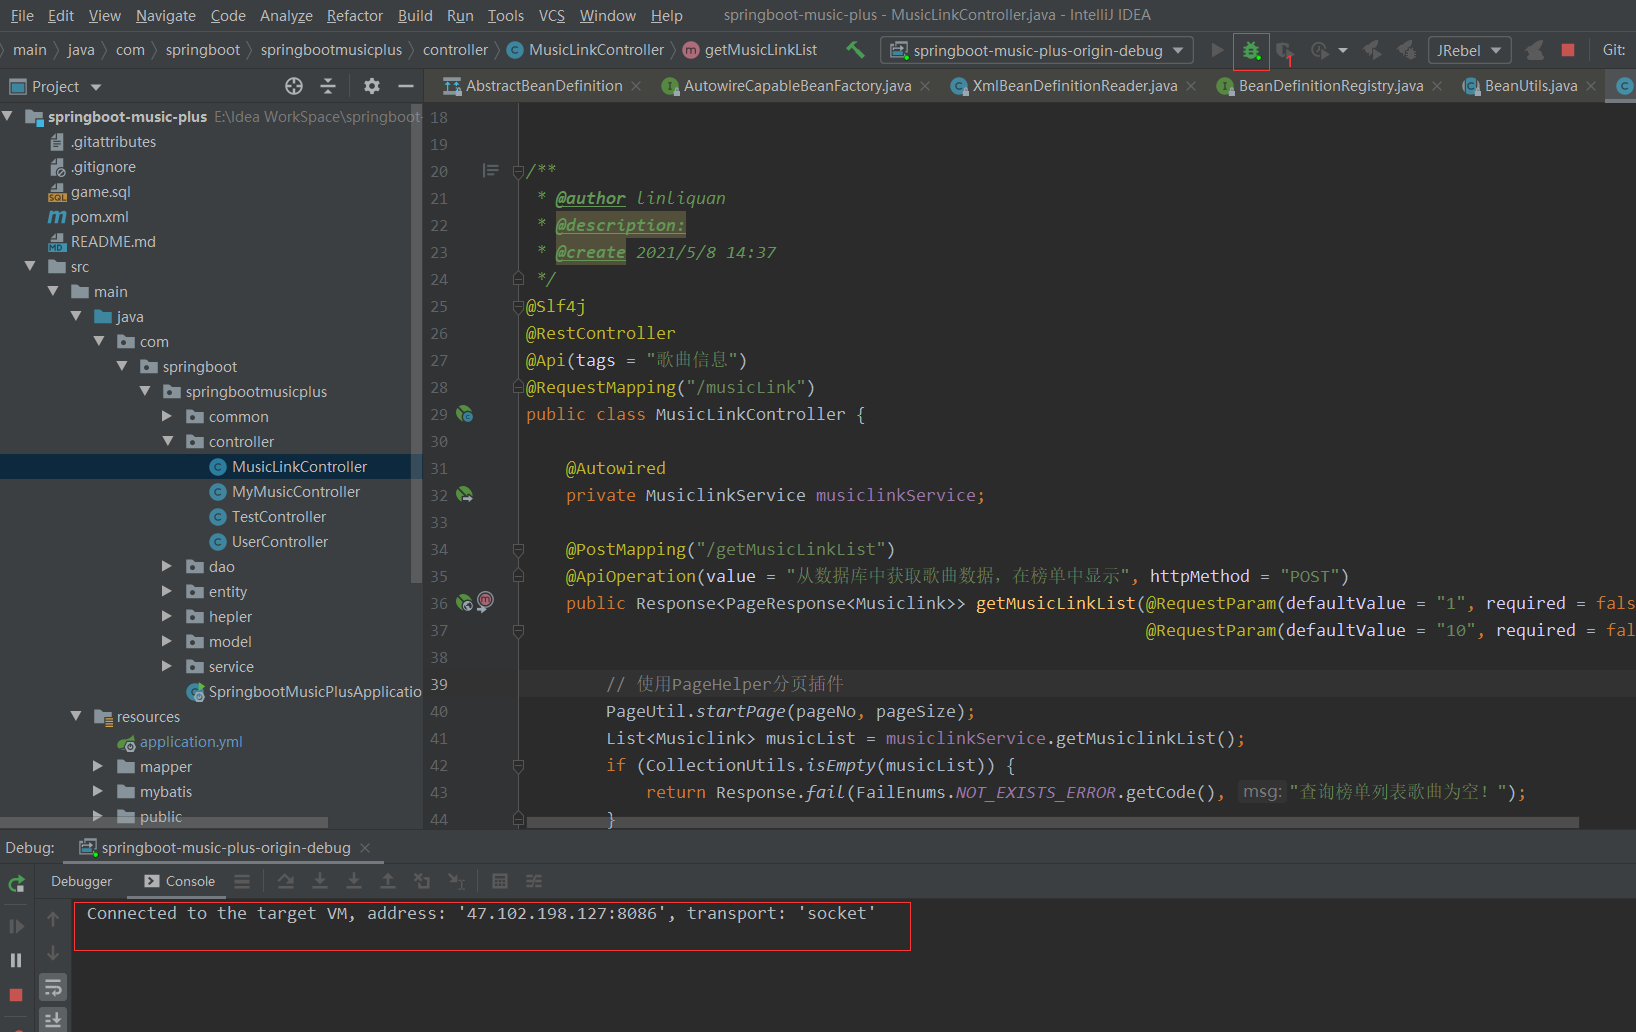This screenshot has height=1032, width=1636.
Task: Close the springboot-music-plus-origin-debug session tab
Action: [365, 848]
